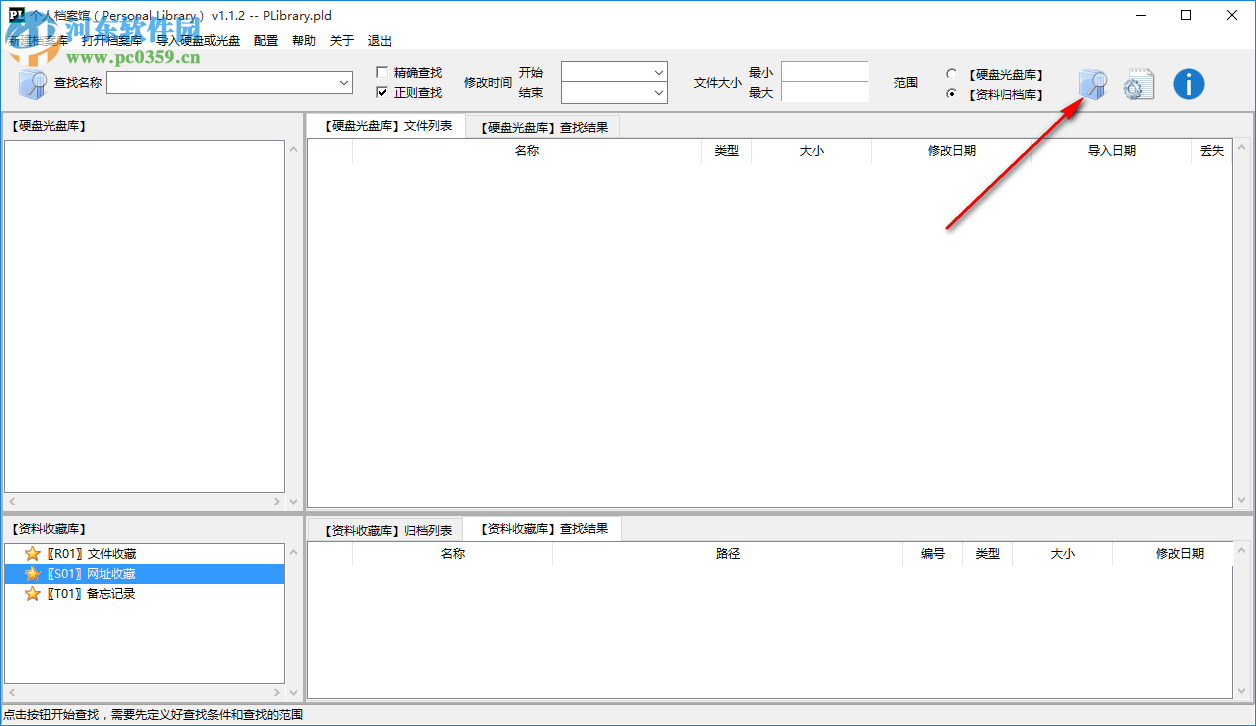Viewport: 1256px width, 726px height.
Task: Click the magnifier cube icon beside 查找名称
Action: coord(29,83)
